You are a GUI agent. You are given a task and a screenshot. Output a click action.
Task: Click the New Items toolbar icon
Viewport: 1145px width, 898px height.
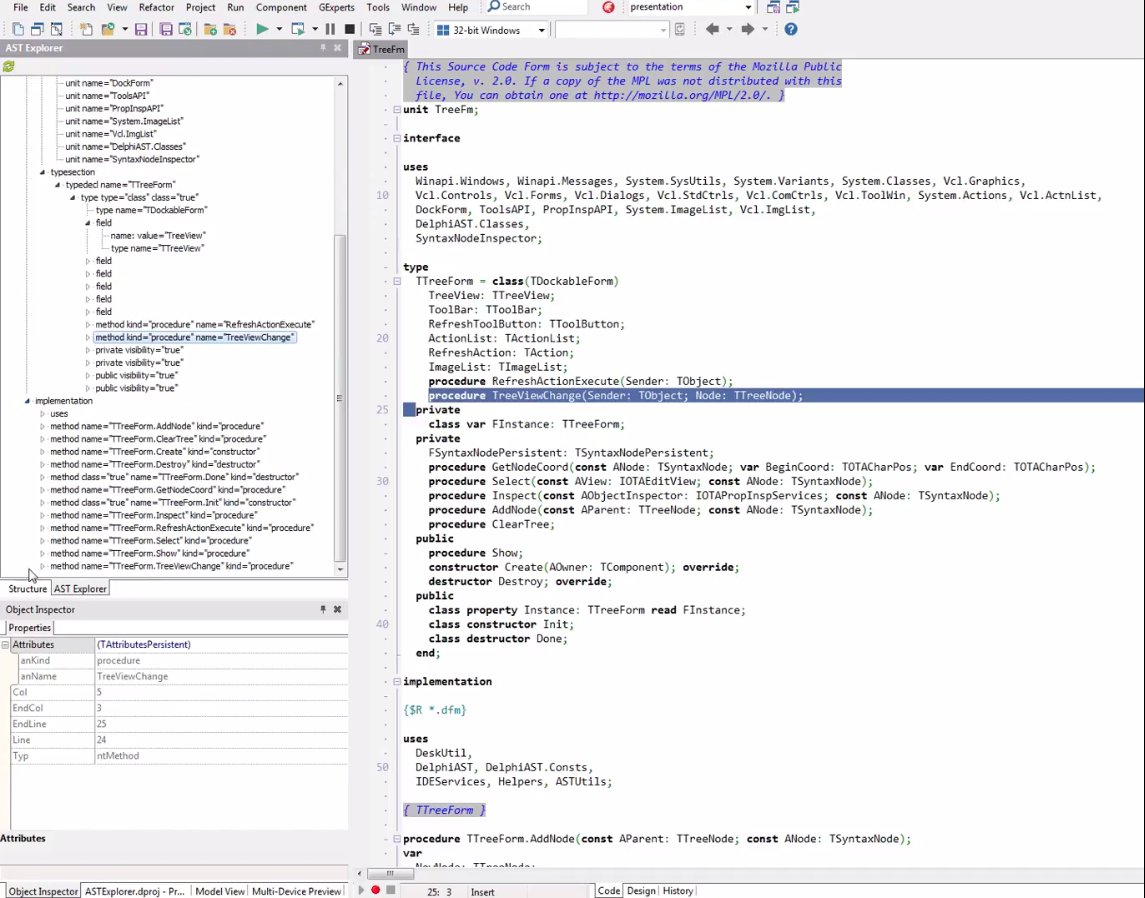[86, 29]
